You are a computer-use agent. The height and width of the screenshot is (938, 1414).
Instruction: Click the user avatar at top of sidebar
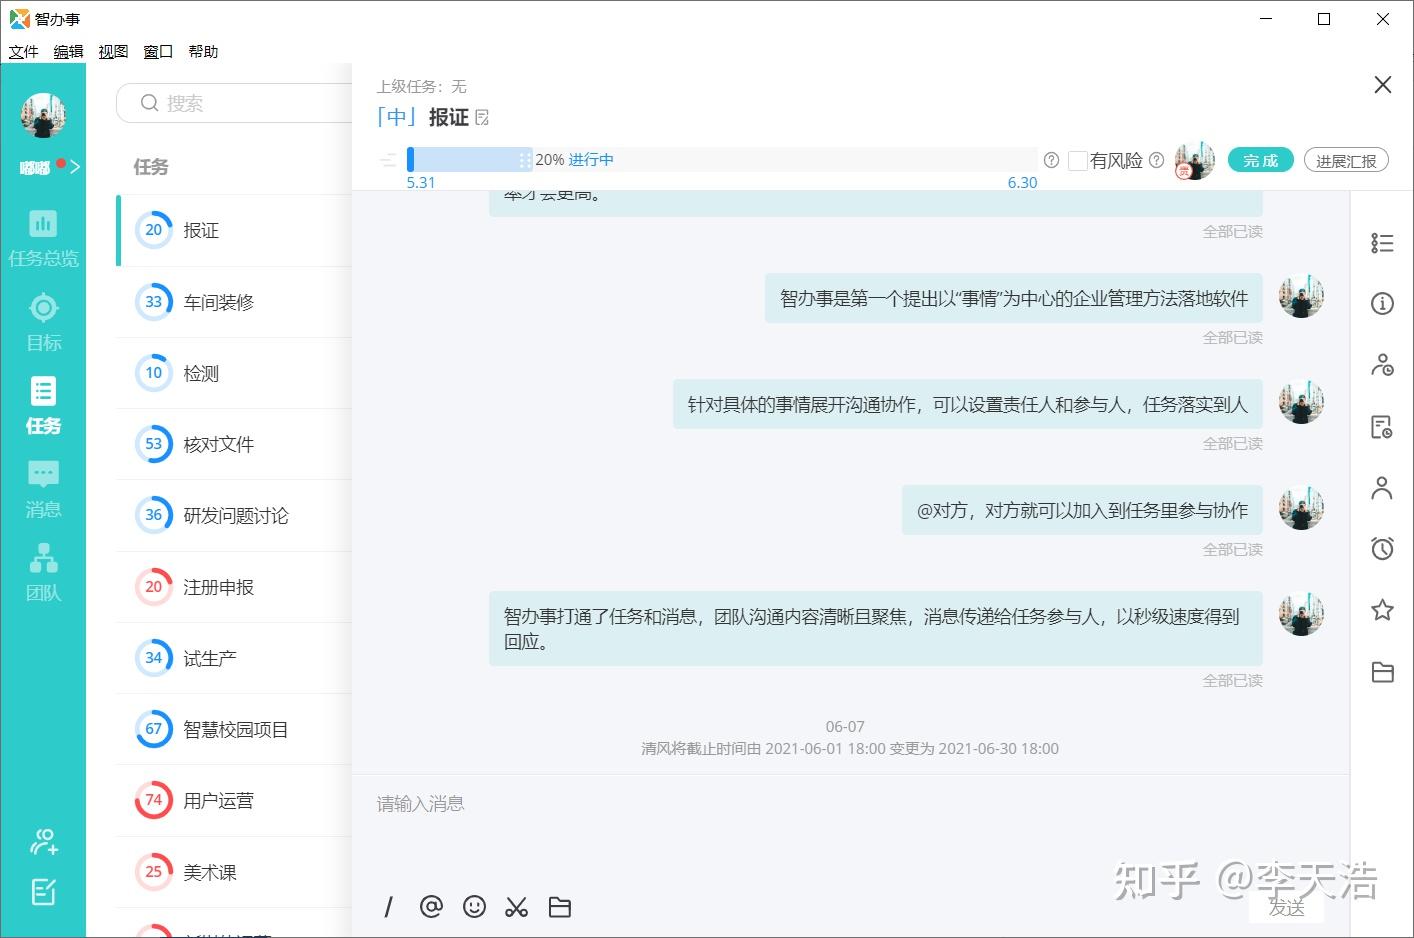(43, 115)
